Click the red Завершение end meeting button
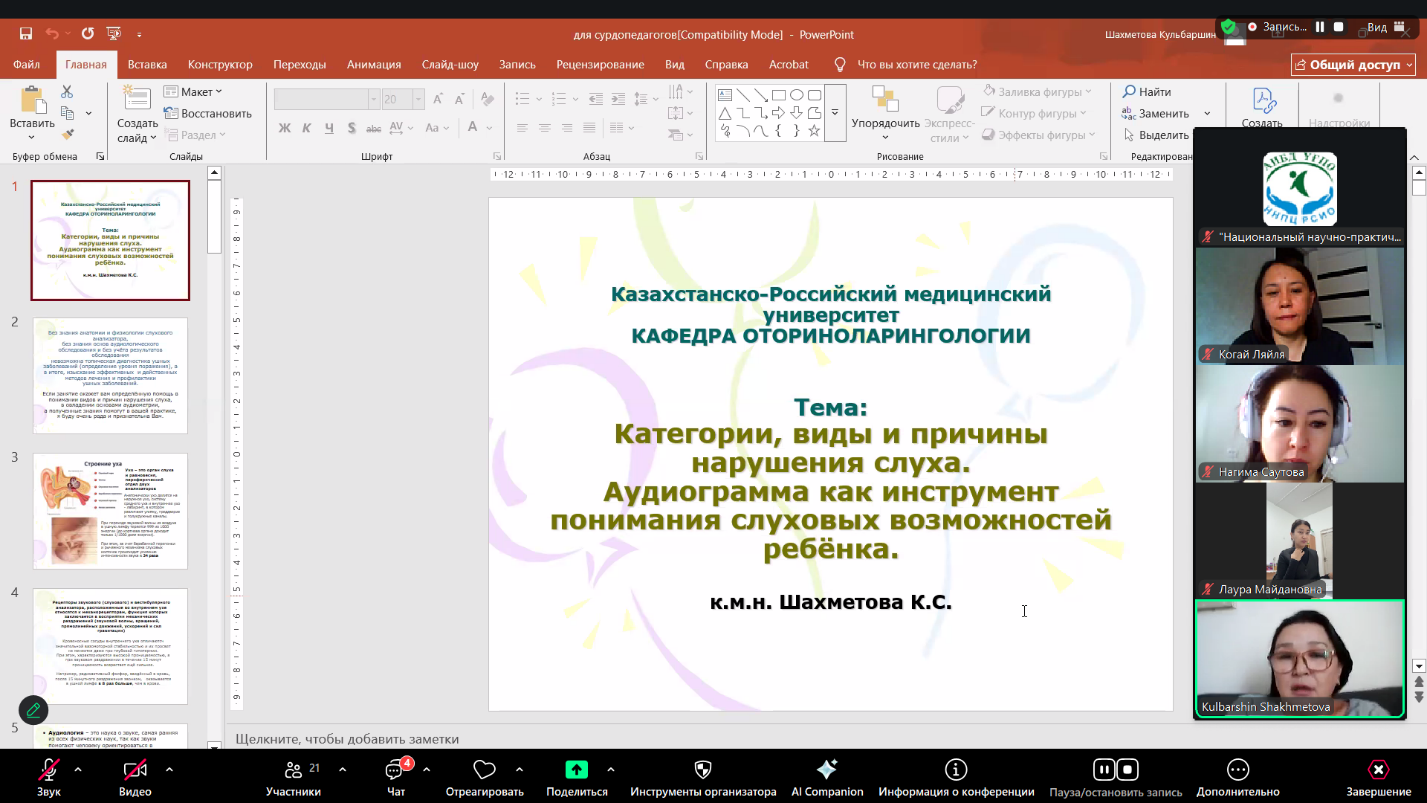 (1378, 777)
